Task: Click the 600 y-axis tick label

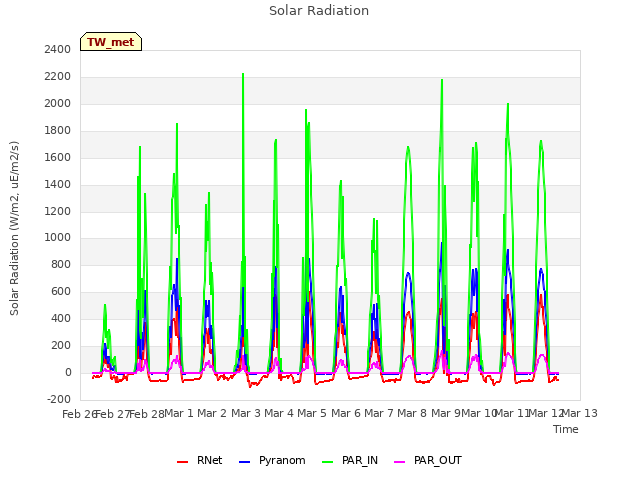Action: [x=62, y=291]
